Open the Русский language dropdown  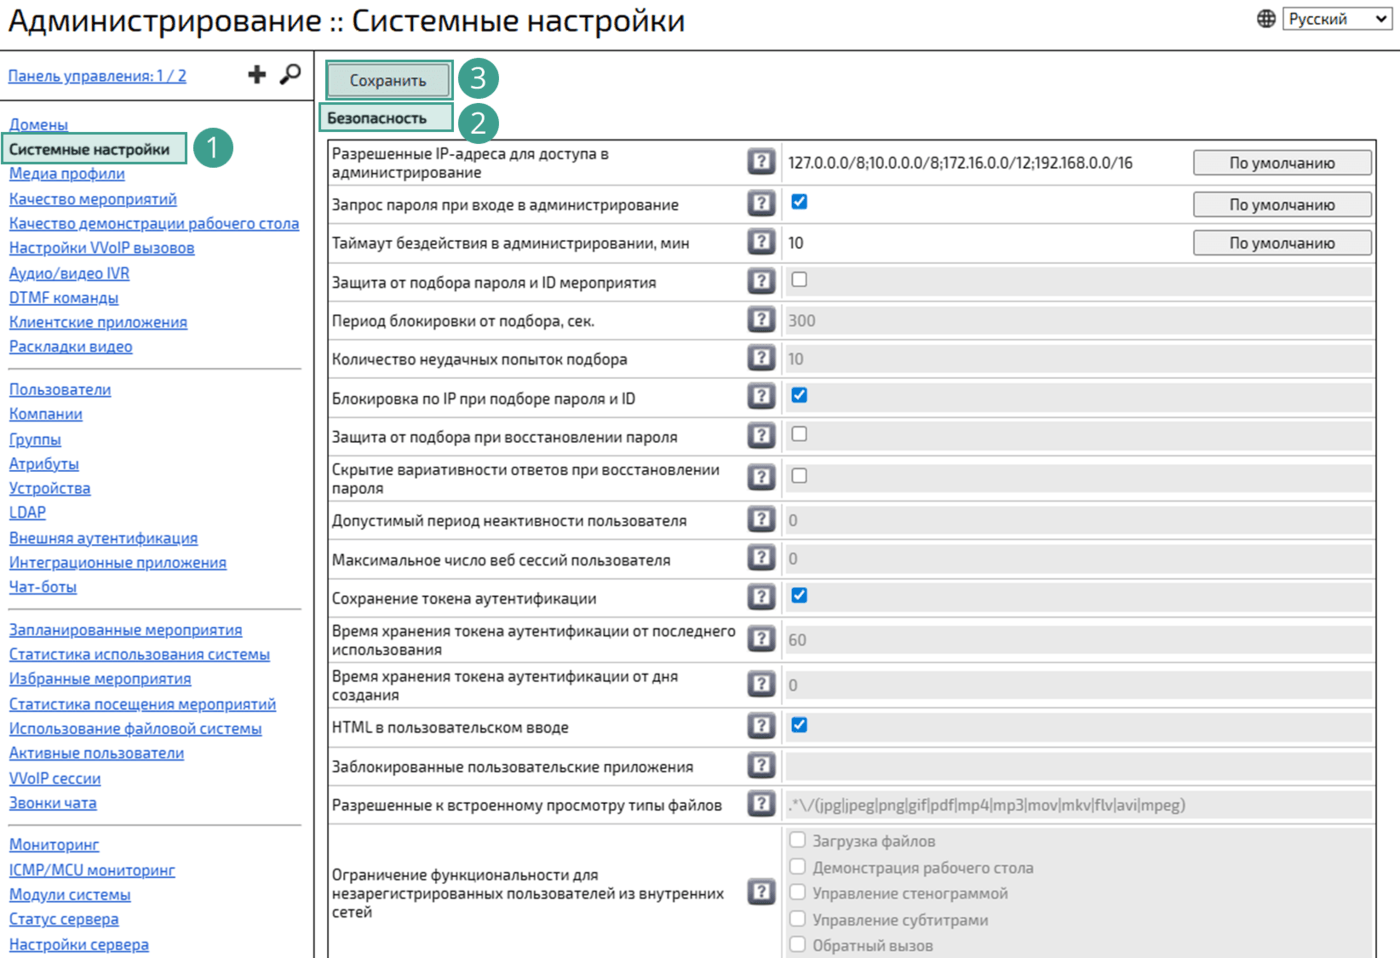[1338, 19]
